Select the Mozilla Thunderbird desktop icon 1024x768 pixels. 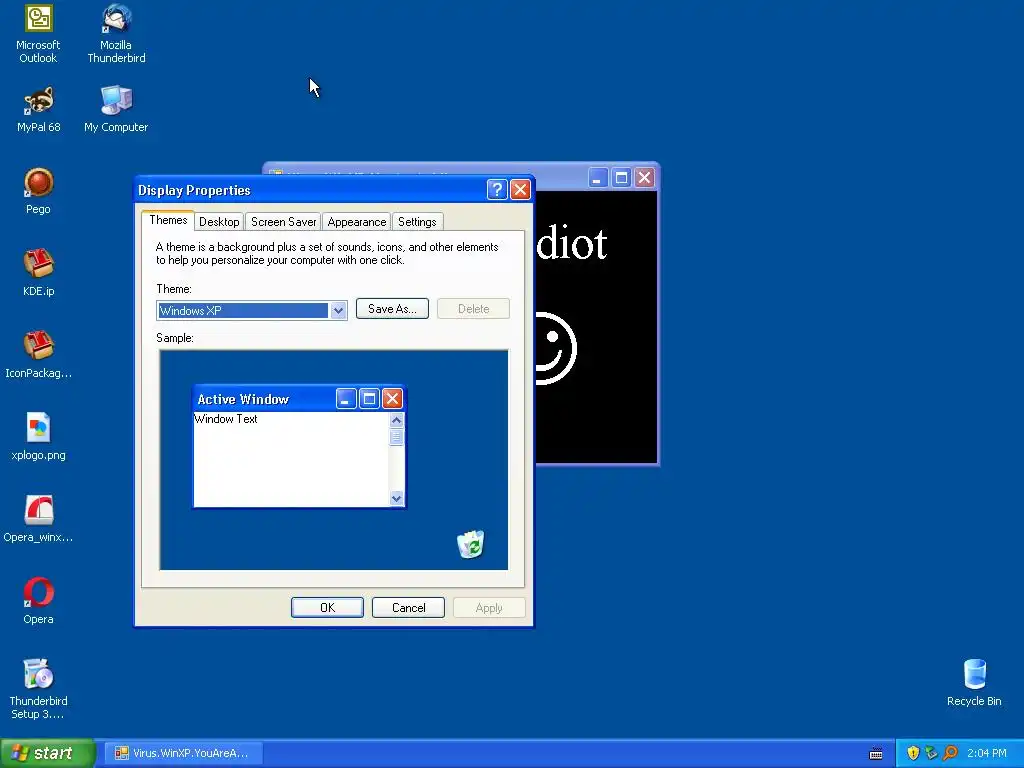[x=116, y=34]
